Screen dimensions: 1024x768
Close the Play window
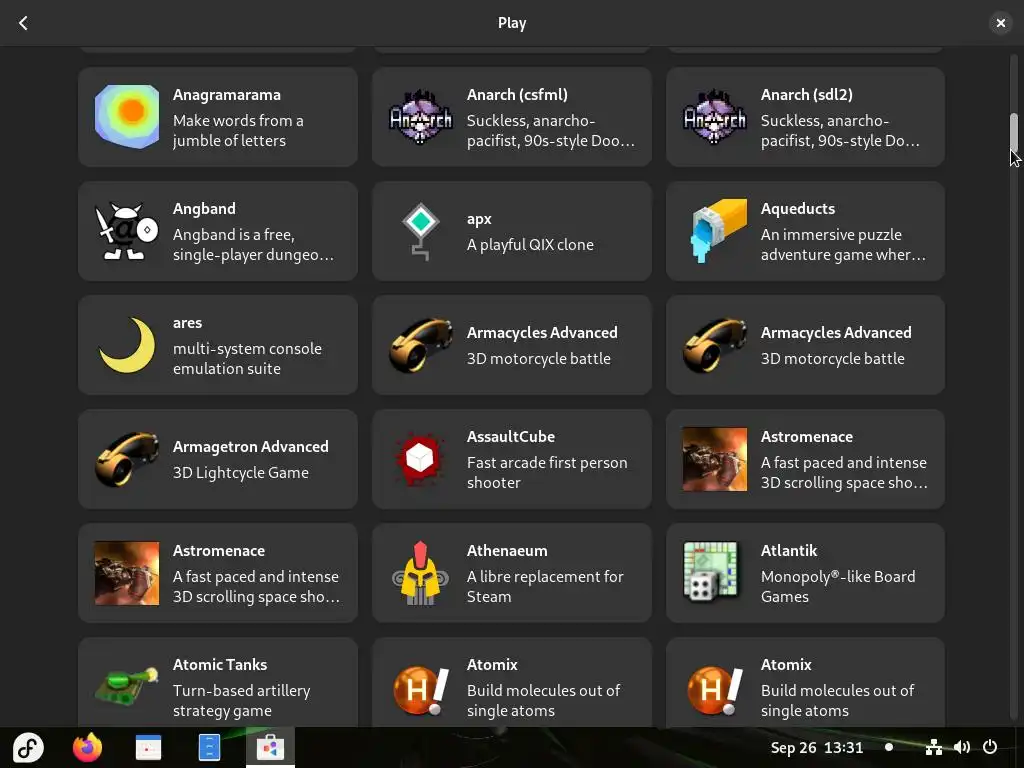coord(1000,24)
